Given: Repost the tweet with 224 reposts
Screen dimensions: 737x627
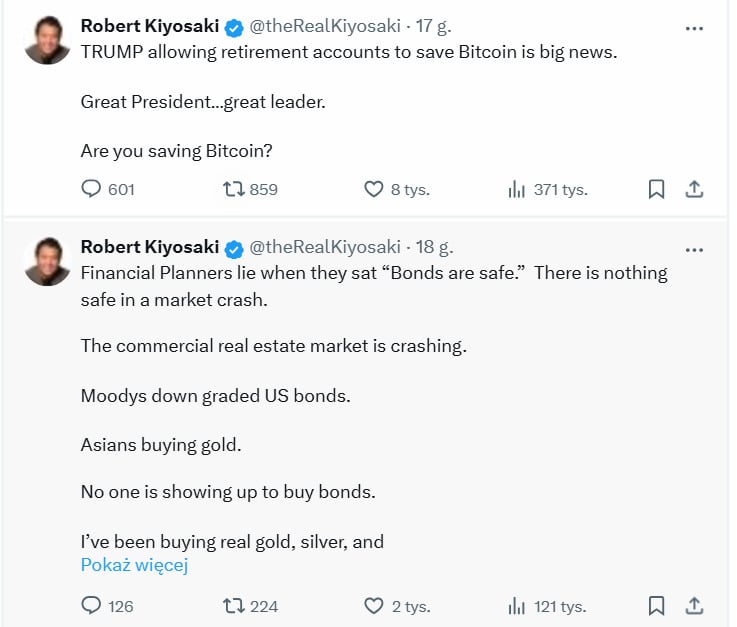Looking at the screenshot, I should point(234,605).
